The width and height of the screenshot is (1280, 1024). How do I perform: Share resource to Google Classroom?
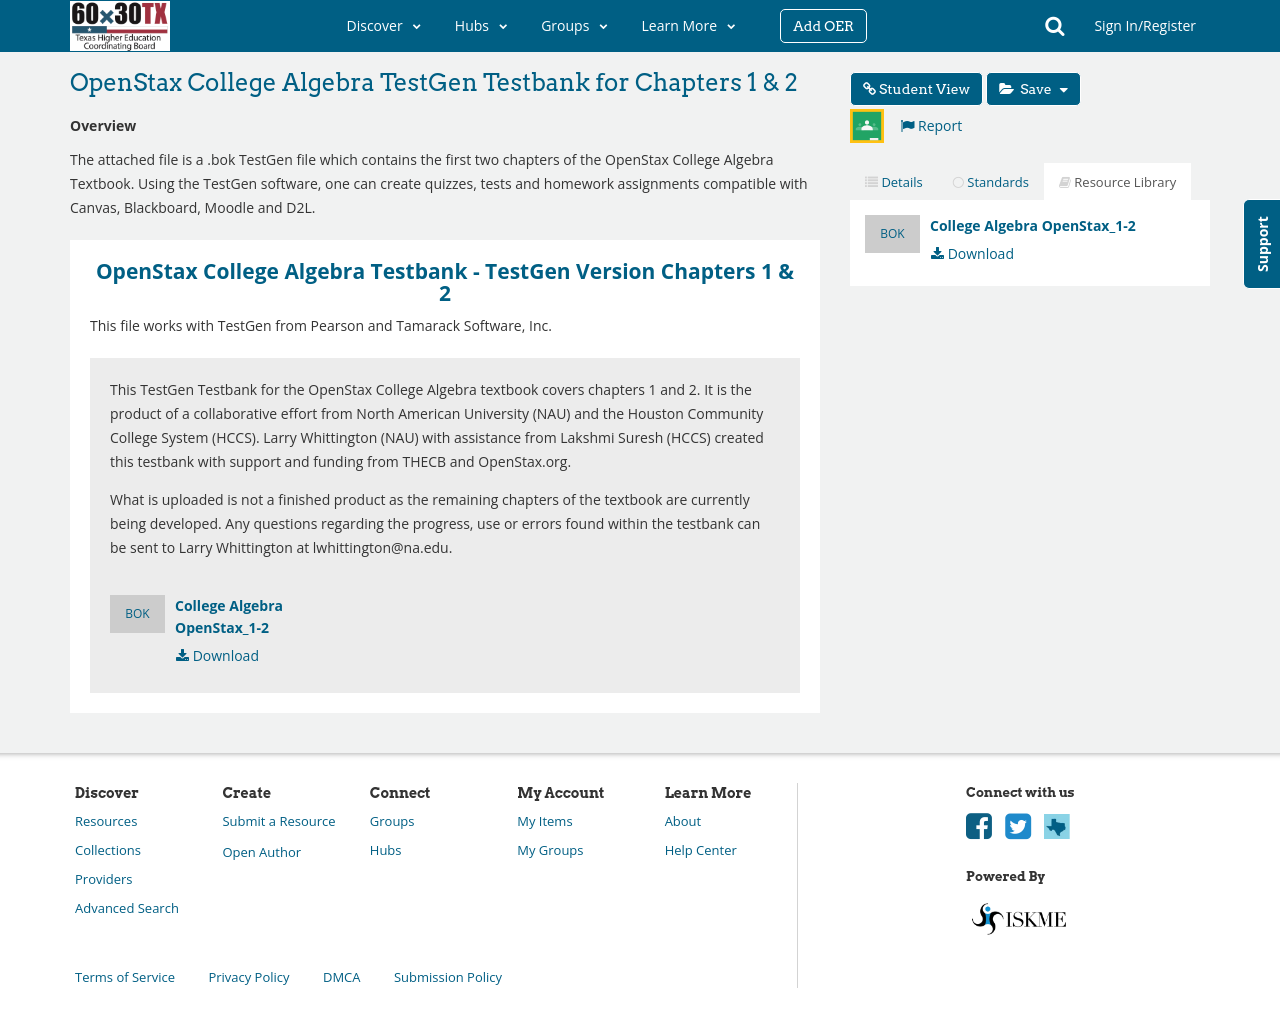[866, 124]
